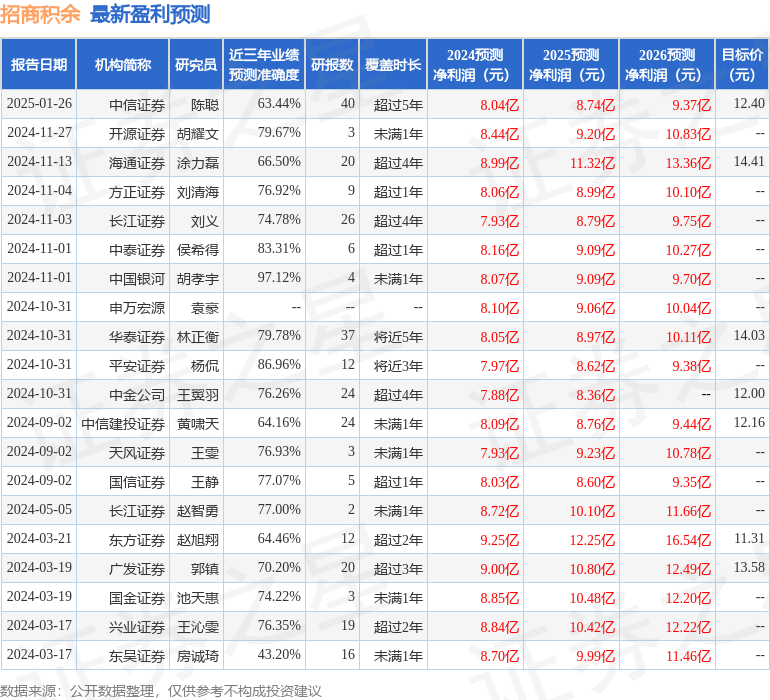Screen dimensions: 770x700
Task: Click the 研究员 column header
Action: (196, 65)
